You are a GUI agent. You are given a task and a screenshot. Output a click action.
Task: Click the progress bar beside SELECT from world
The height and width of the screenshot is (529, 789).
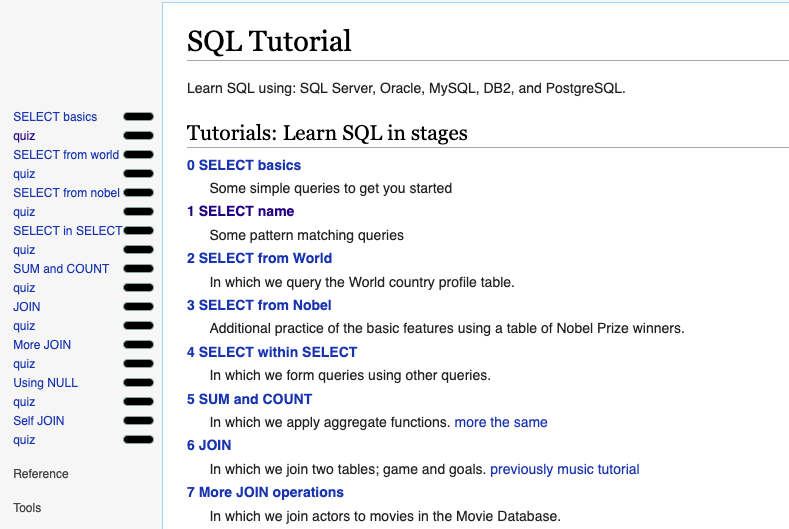coord(138,155)
